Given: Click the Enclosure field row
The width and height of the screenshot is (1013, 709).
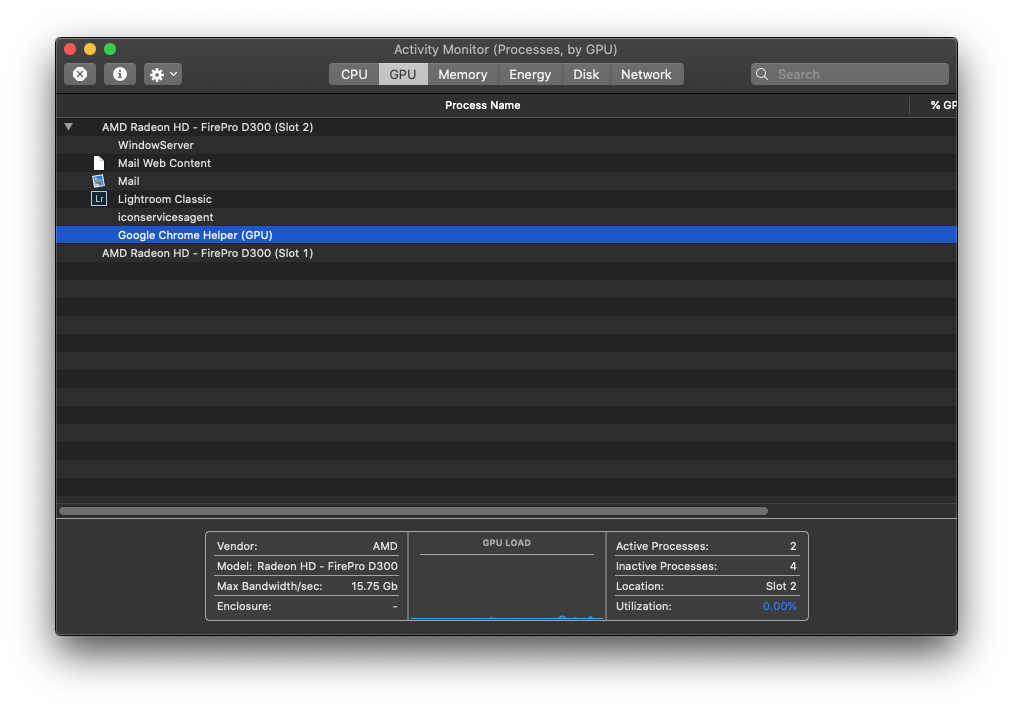Looking at the screenshot, I should [307, 606].
